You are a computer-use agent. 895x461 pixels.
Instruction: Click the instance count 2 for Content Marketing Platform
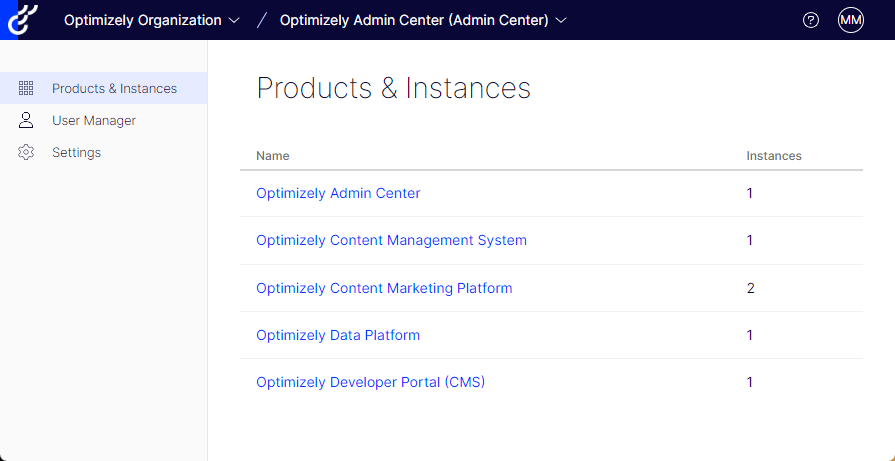pos(750,288)
